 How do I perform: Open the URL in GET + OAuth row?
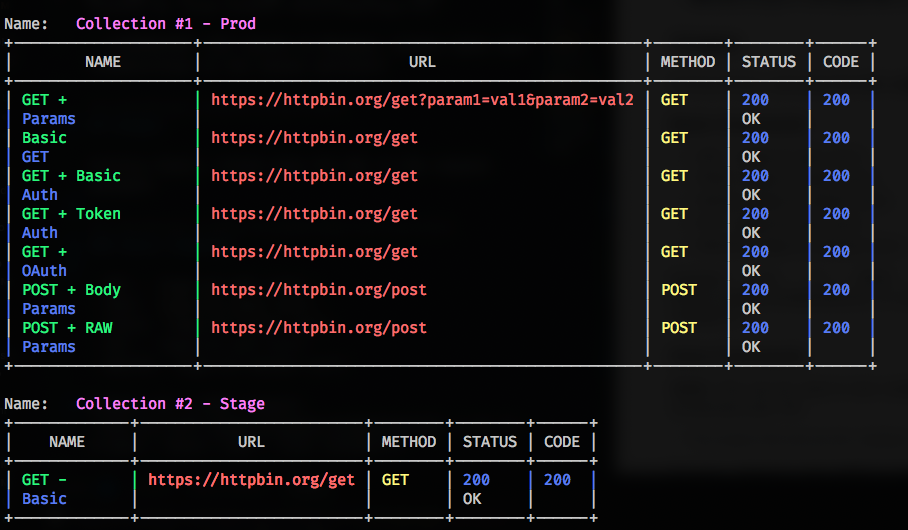[314, 252]
